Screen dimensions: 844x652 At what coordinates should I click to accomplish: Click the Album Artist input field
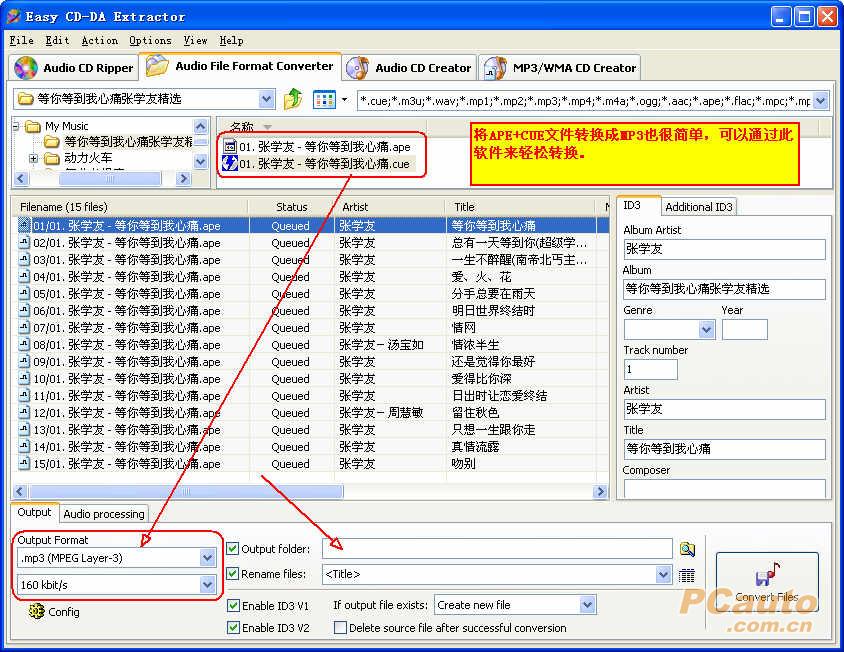pyautogui.click(x=724, y=249)
